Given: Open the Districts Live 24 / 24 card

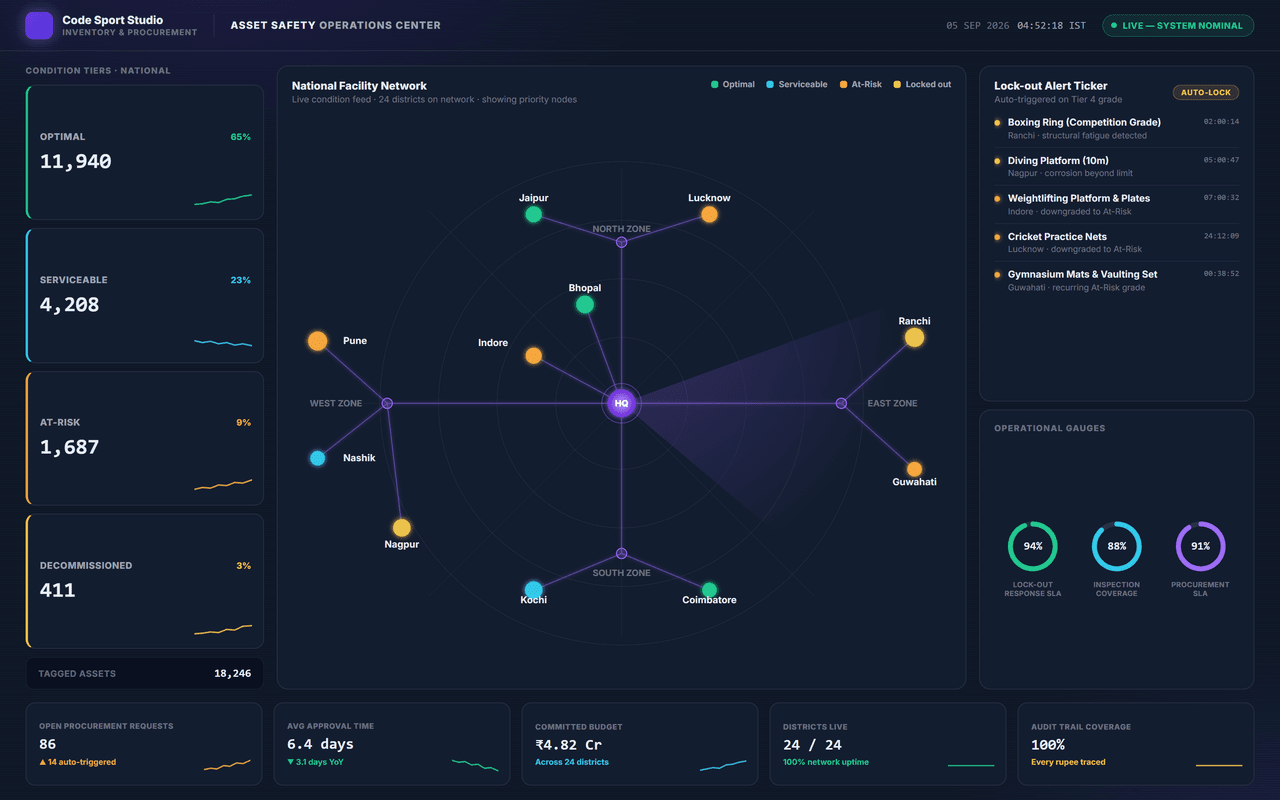Looking at the screenshot, I should (888, 744).
